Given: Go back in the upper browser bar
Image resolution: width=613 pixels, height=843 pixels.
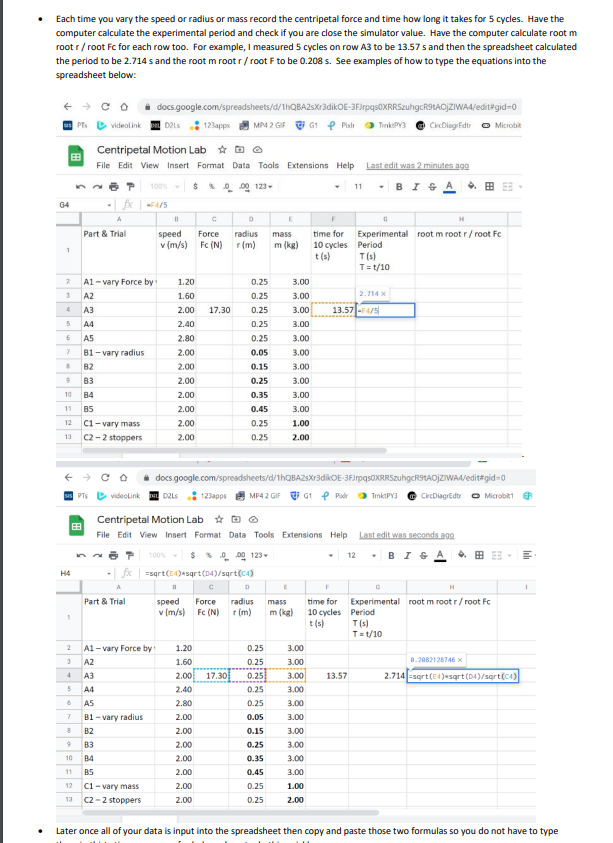Looking at the screenshot, I should [67, 106].
